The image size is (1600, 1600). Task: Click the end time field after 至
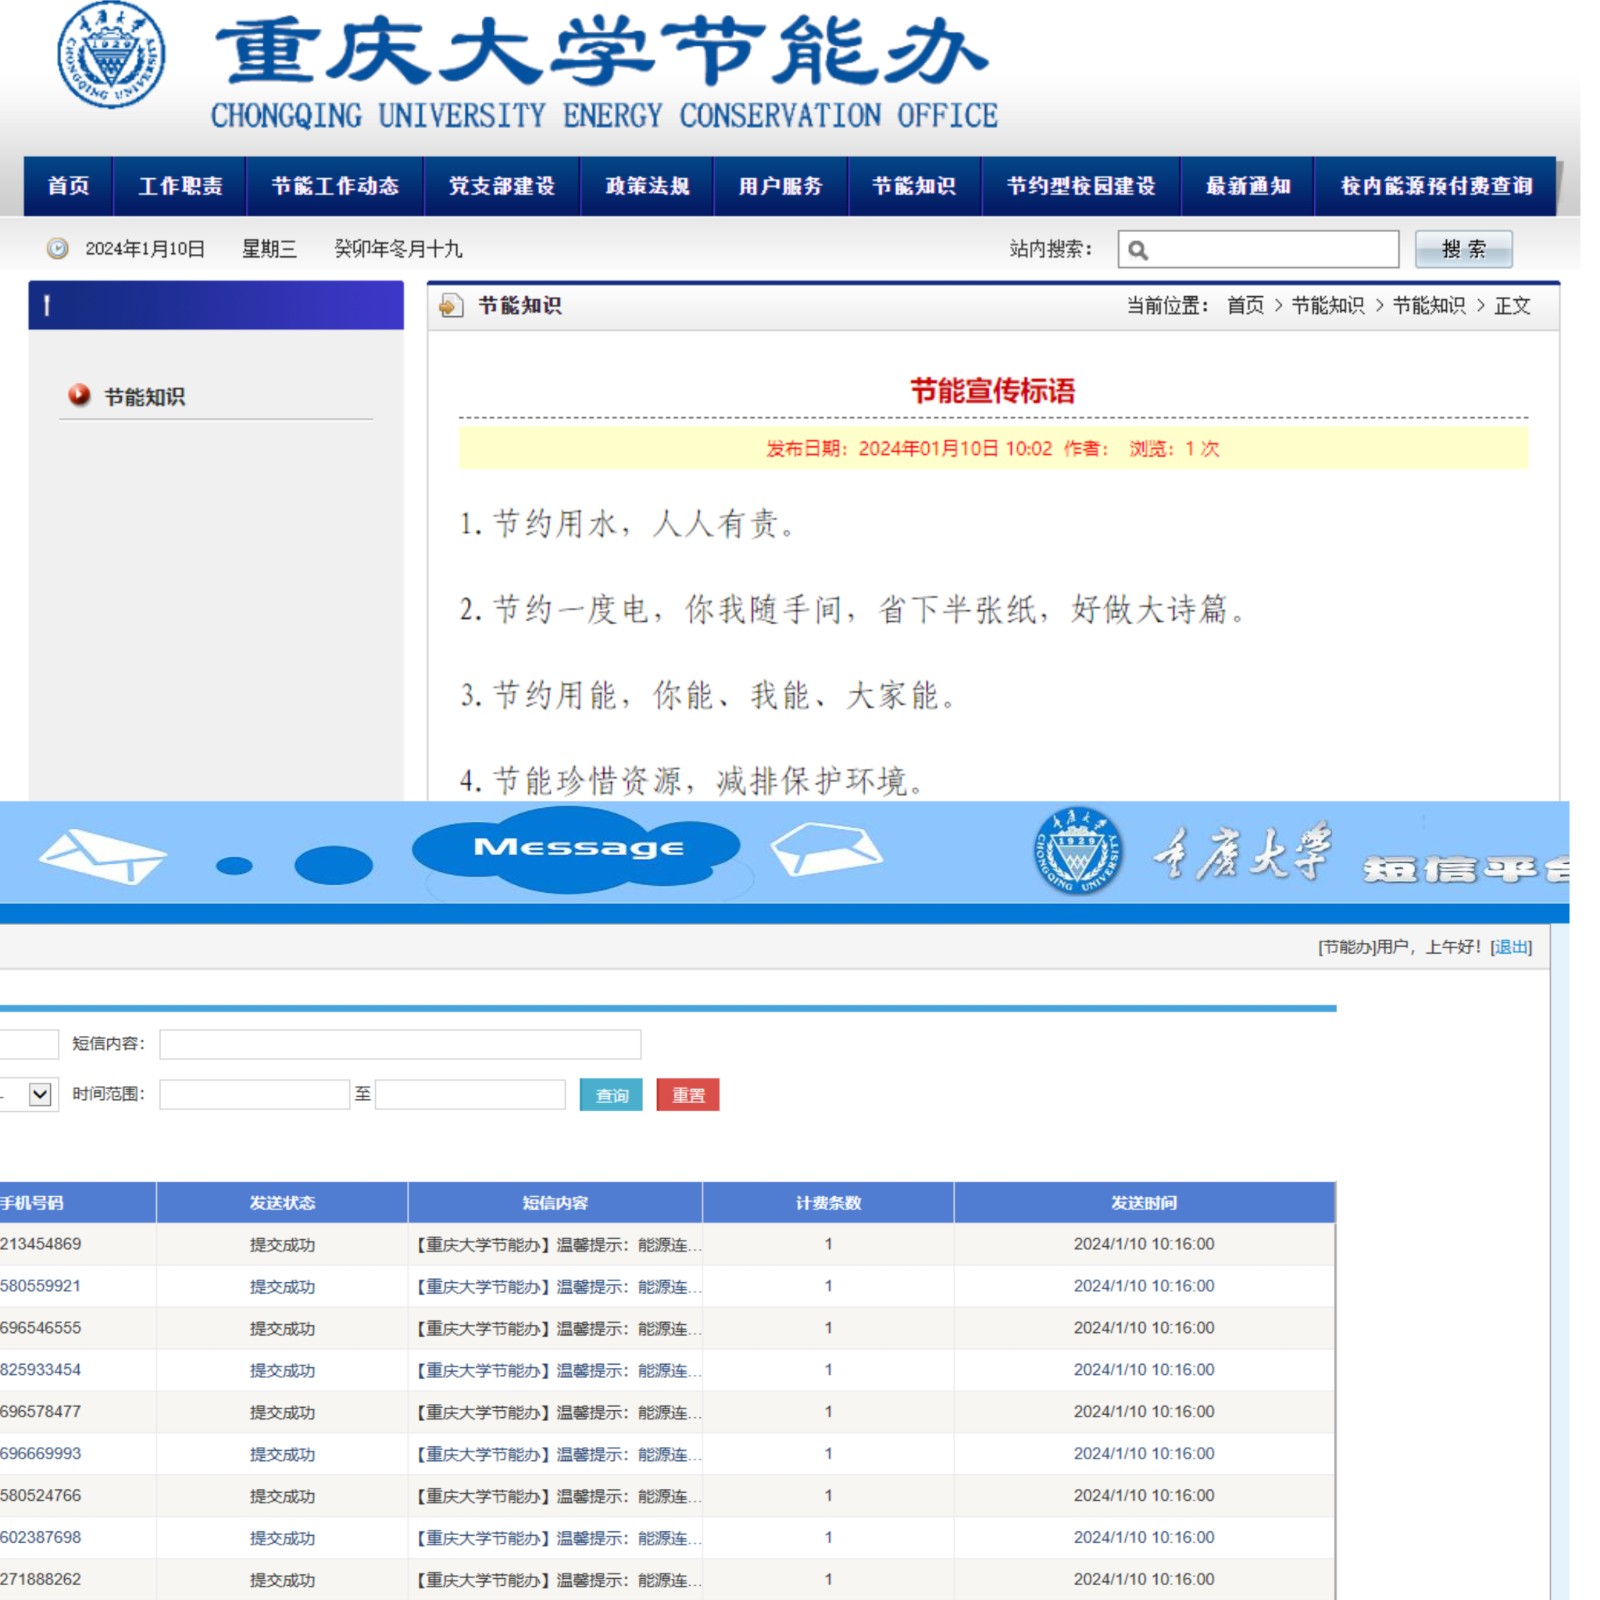pyautogui.click(x=470, y=1094)
